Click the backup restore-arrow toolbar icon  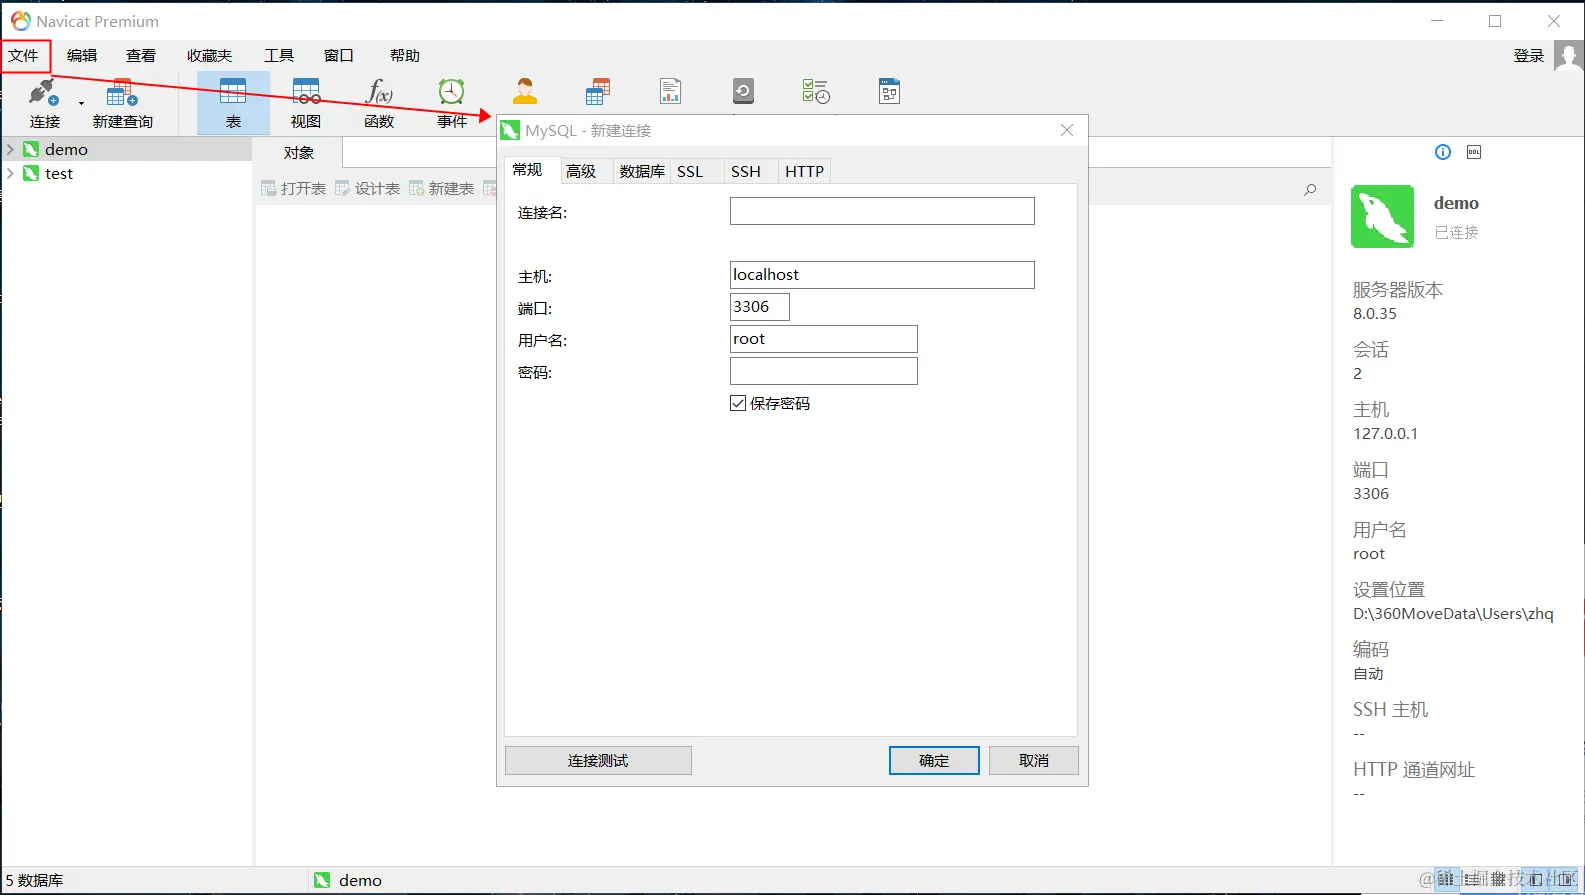(743, 92)
